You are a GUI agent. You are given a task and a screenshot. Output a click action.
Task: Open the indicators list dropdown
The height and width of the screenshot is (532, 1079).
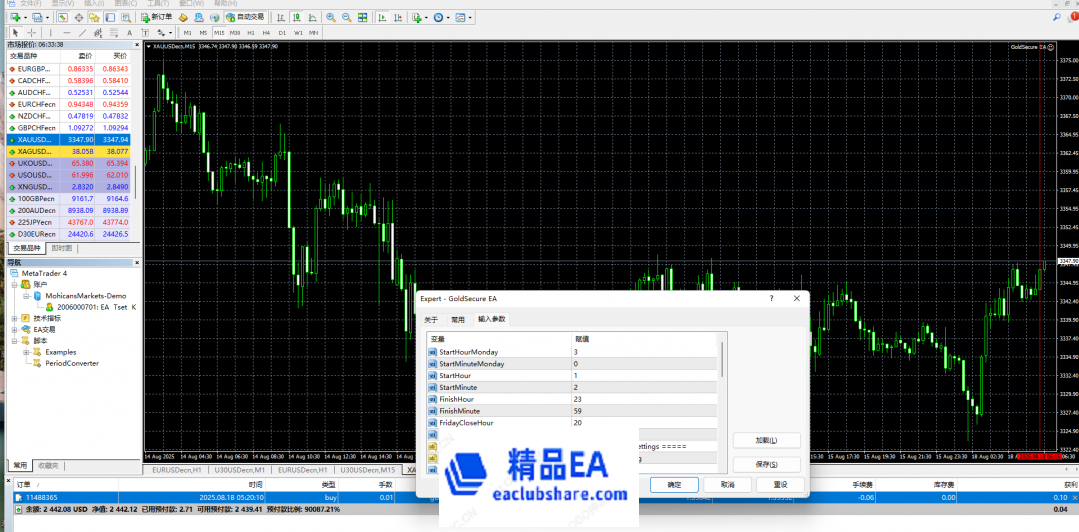[419, 17]
